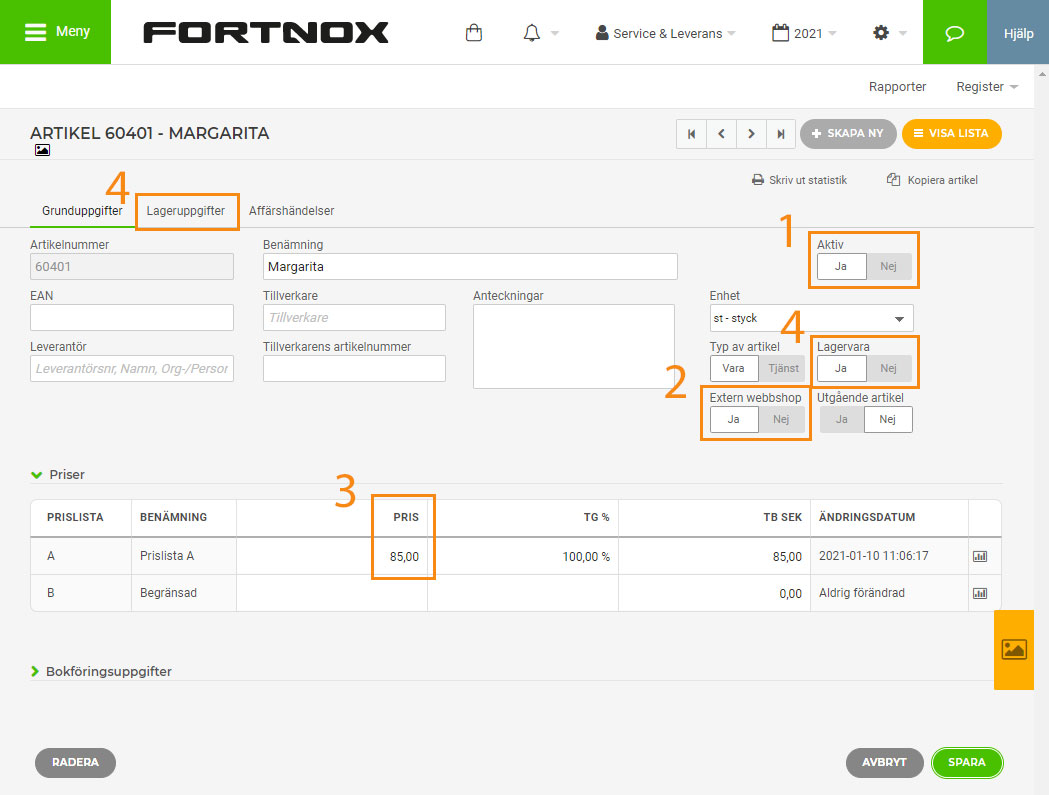Screen dimensions: 1049x795
Task: Click the Avbryt button
Action: pos(884,762)
